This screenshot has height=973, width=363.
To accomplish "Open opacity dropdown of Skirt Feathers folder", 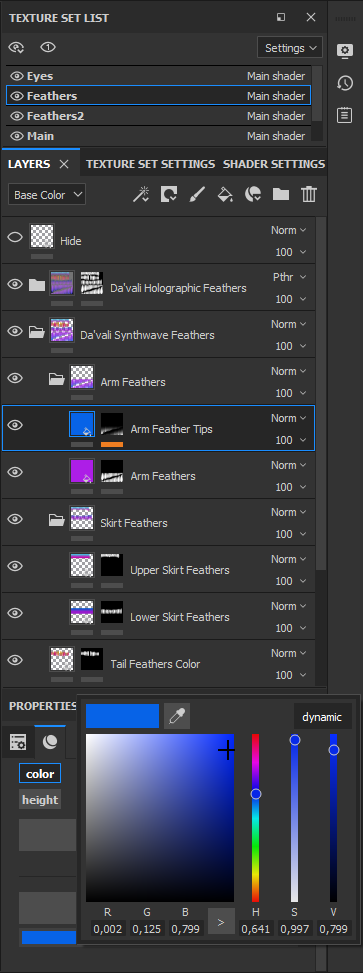I will coord(291,534).
